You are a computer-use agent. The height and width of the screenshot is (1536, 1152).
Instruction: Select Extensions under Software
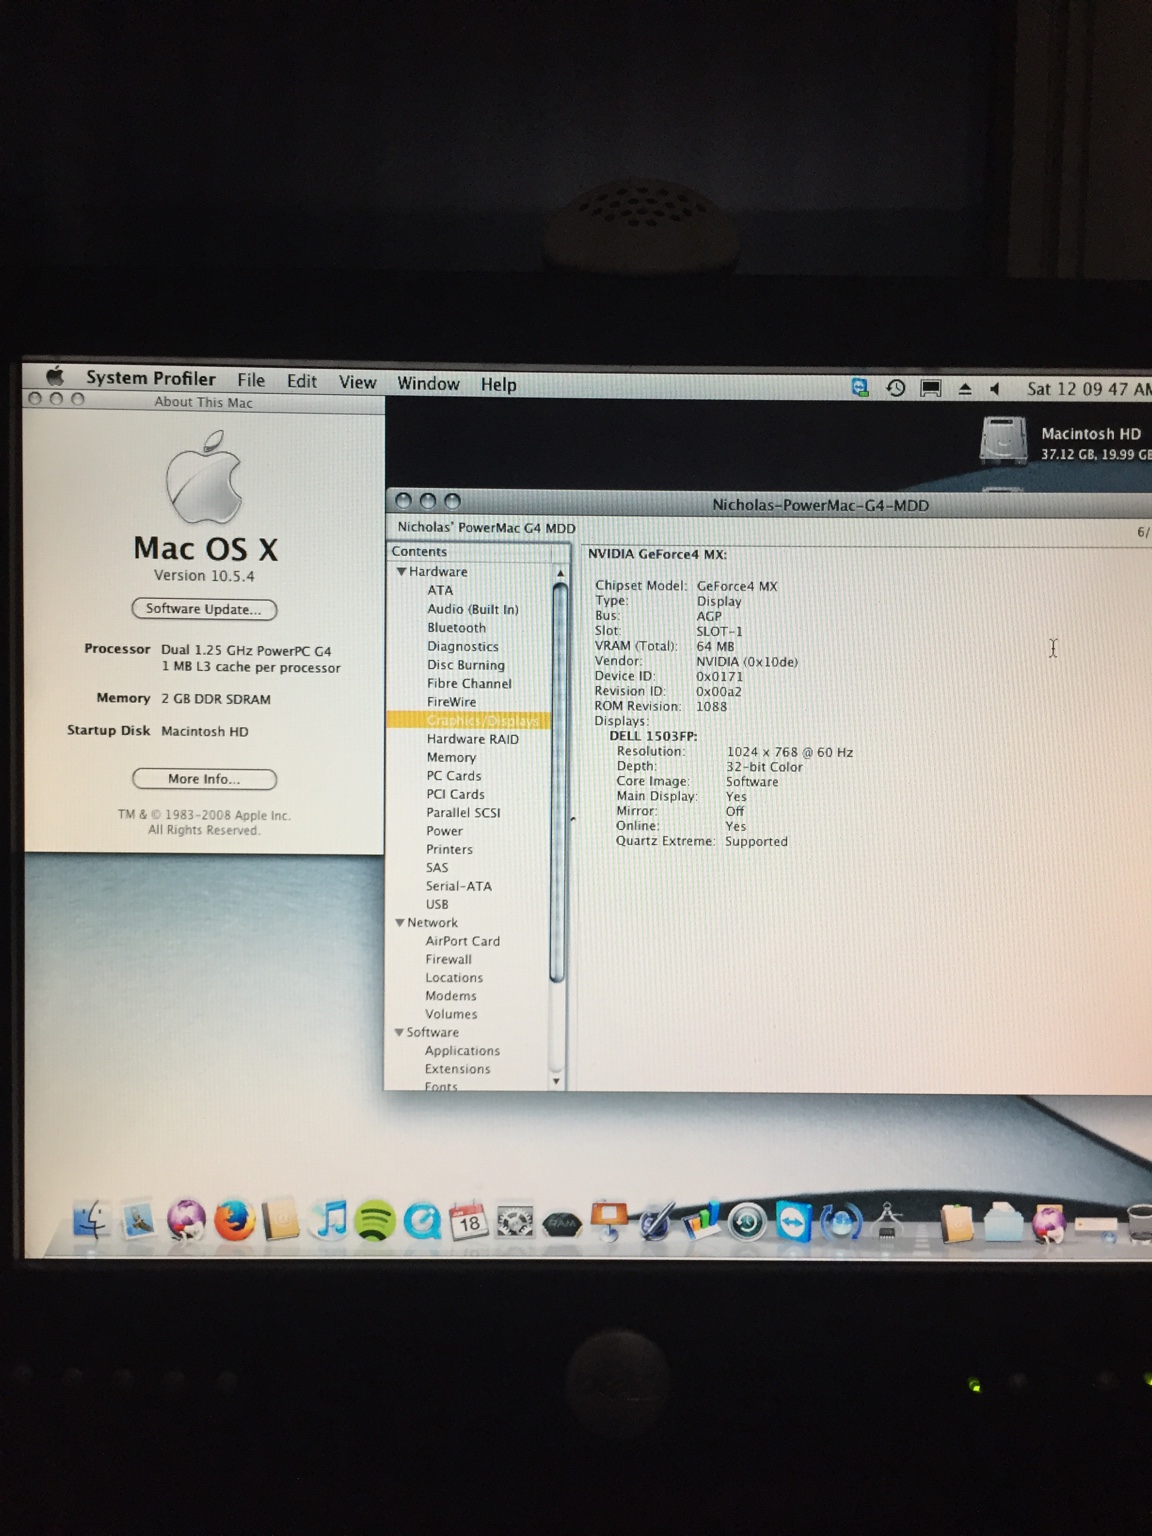point(457,1069)
